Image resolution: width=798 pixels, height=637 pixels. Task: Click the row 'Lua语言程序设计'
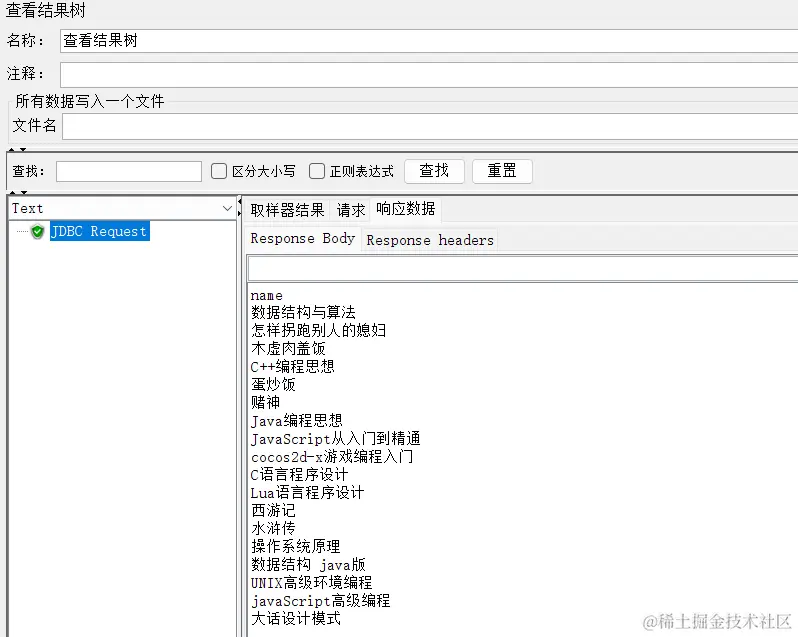(307, 493)
